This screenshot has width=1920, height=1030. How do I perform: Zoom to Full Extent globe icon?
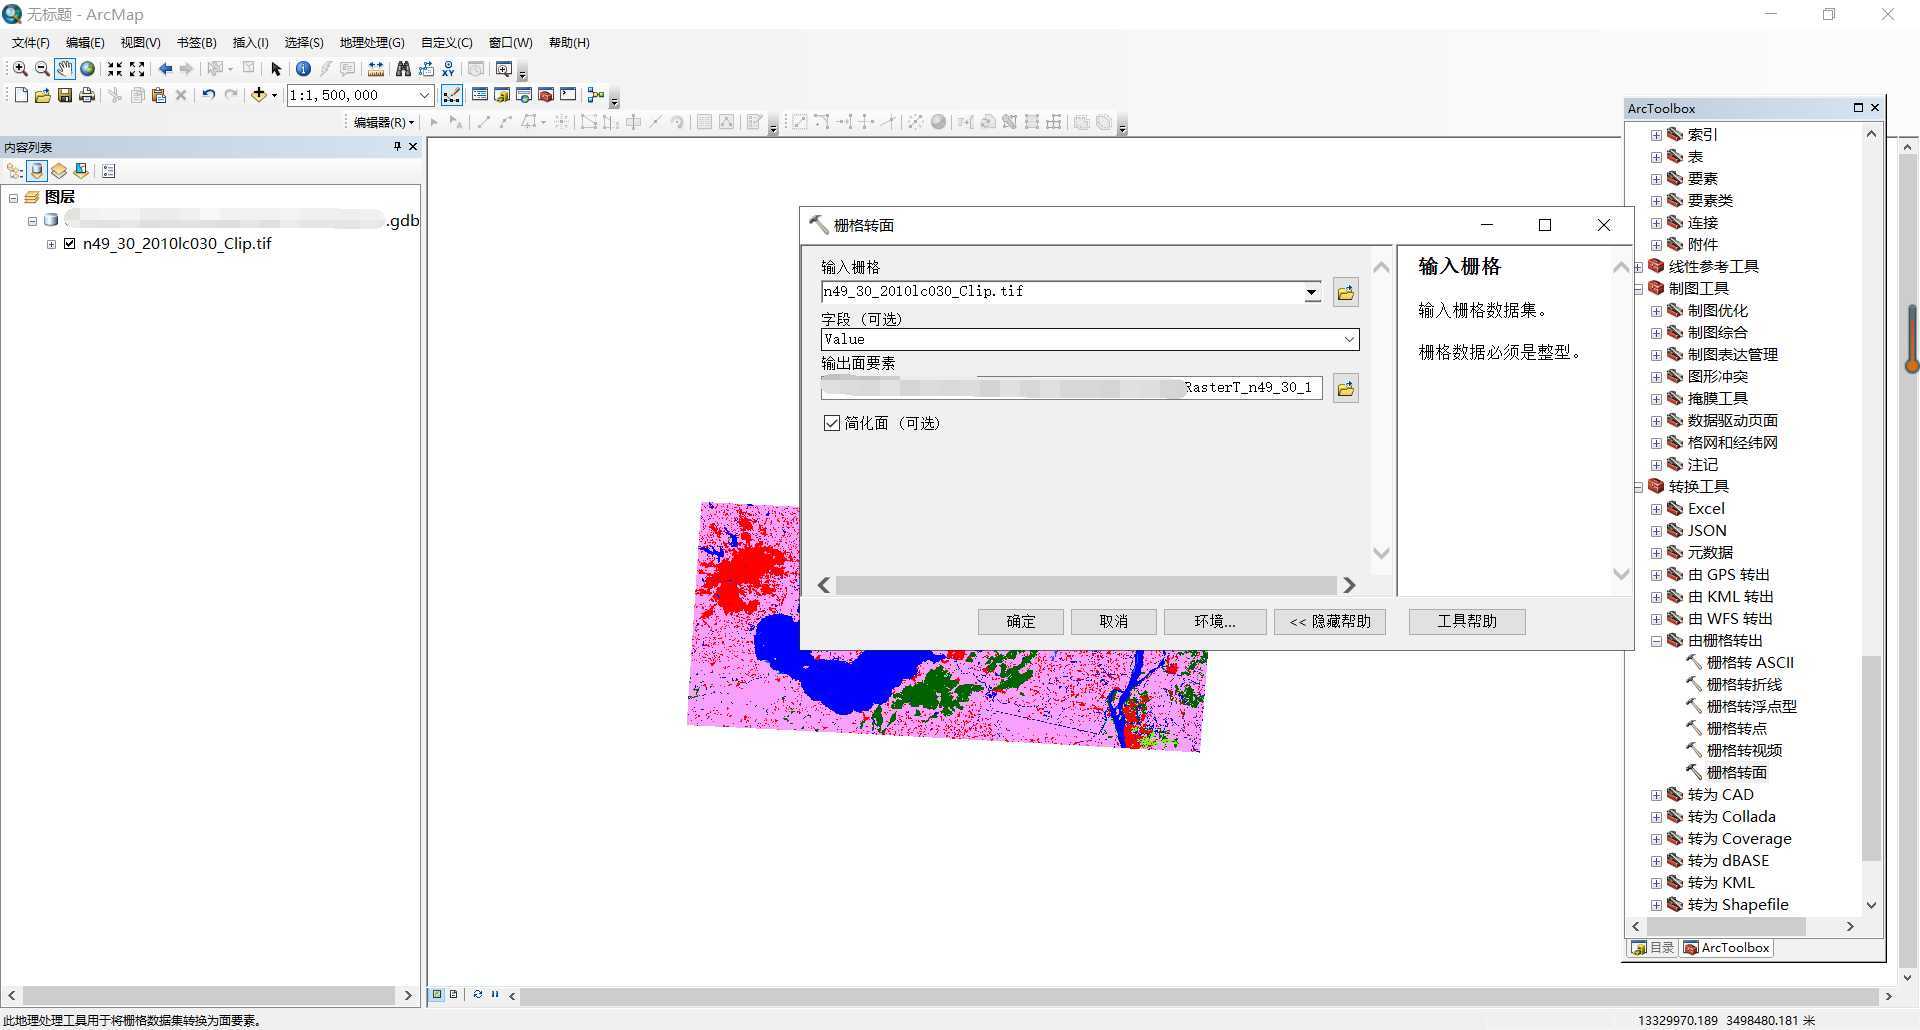tap(87, 69)
